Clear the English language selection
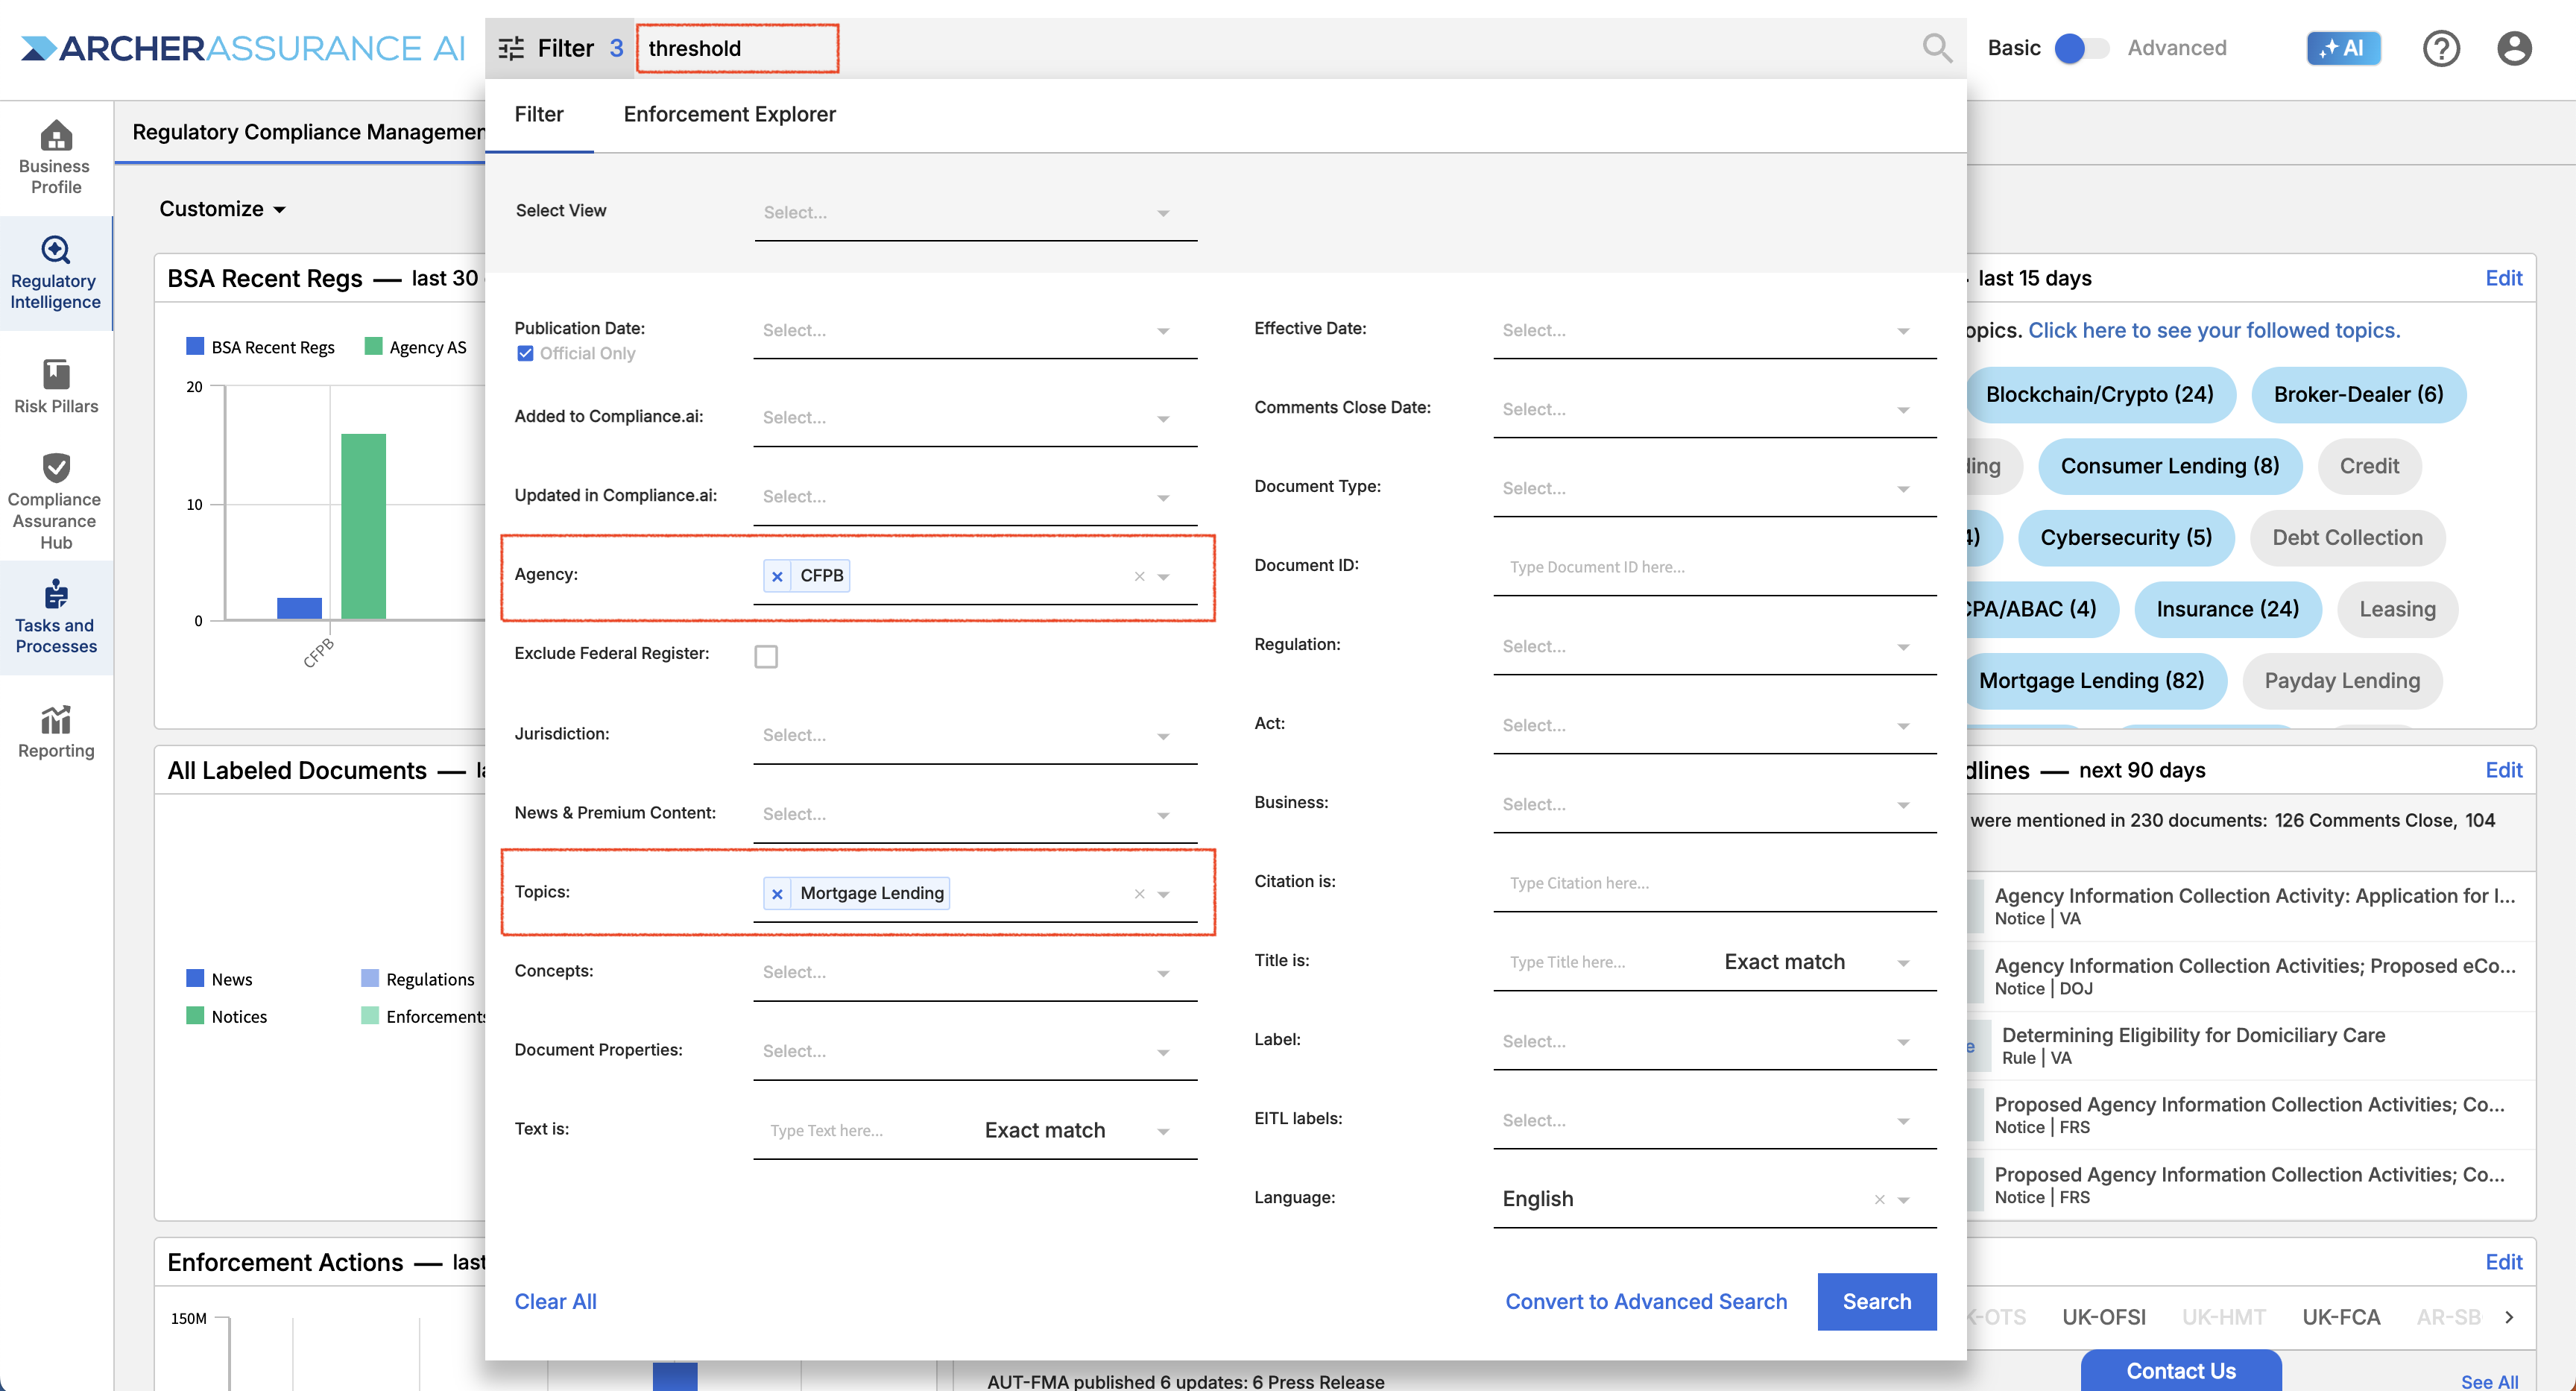This screenshot has height=1391, width=2576. 1879,1199
